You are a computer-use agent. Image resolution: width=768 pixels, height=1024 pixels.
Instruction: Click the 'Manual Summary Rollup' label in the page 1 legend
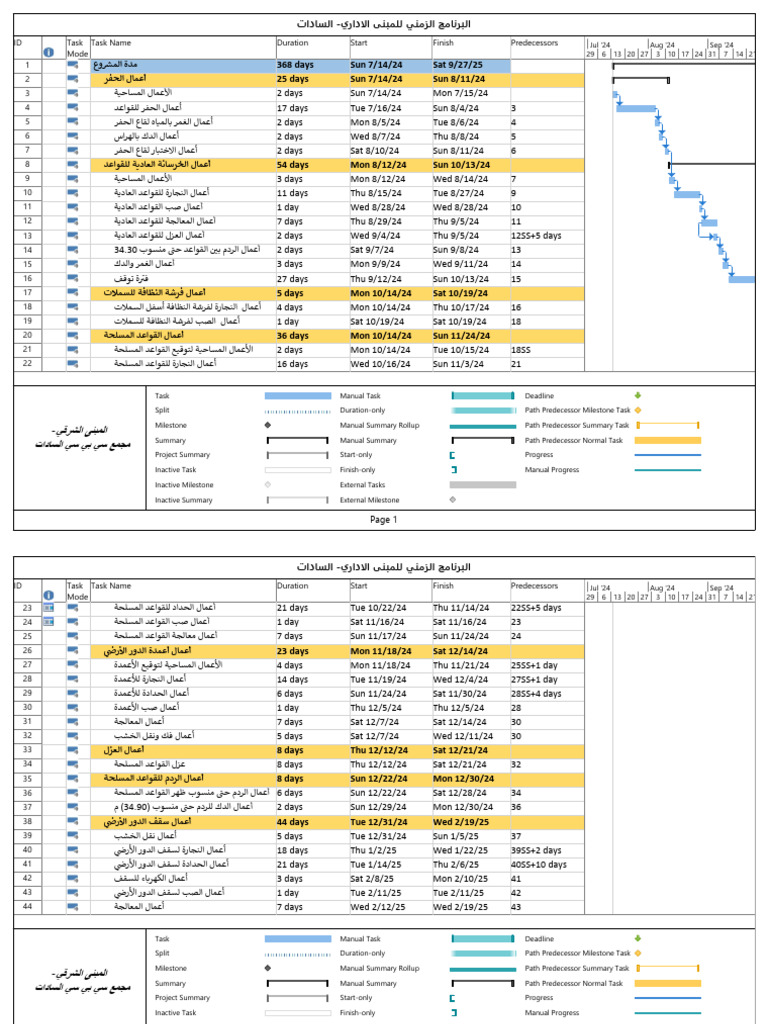point(379,425)
